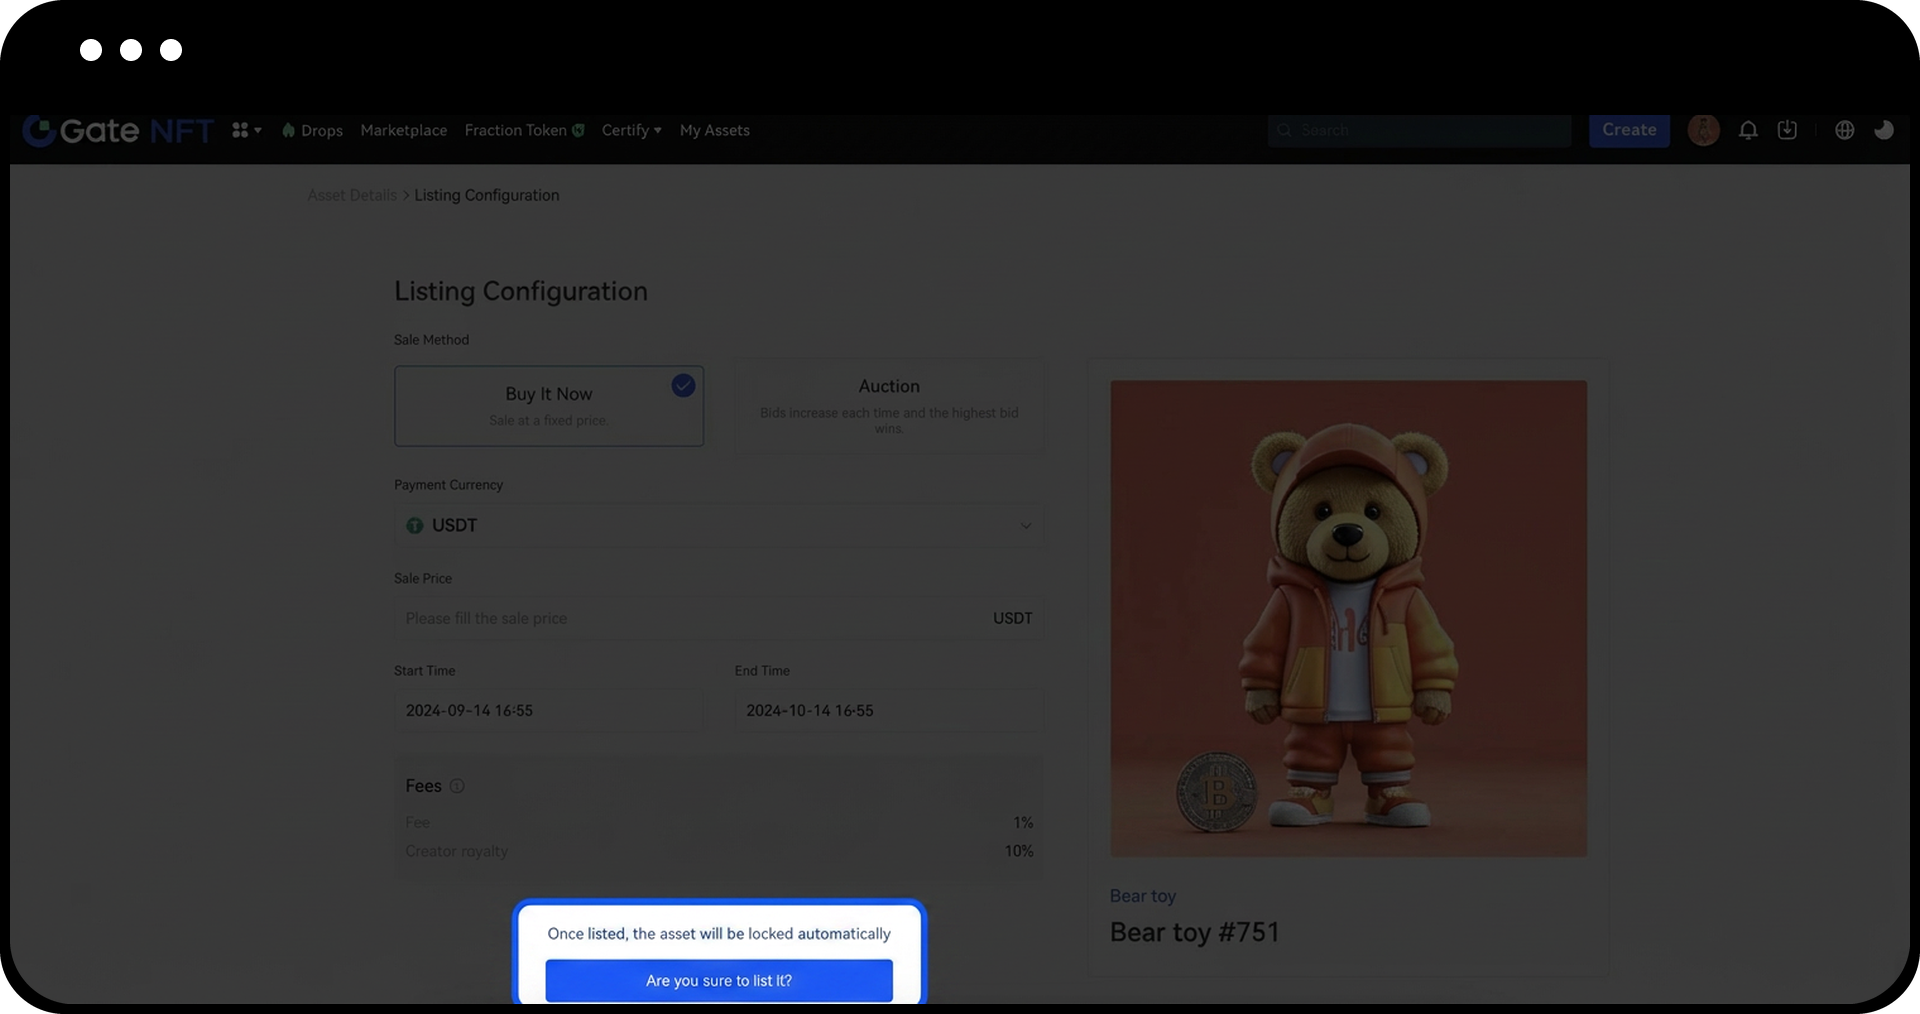Confirm with 'Are you sure to list it?'

718,980
